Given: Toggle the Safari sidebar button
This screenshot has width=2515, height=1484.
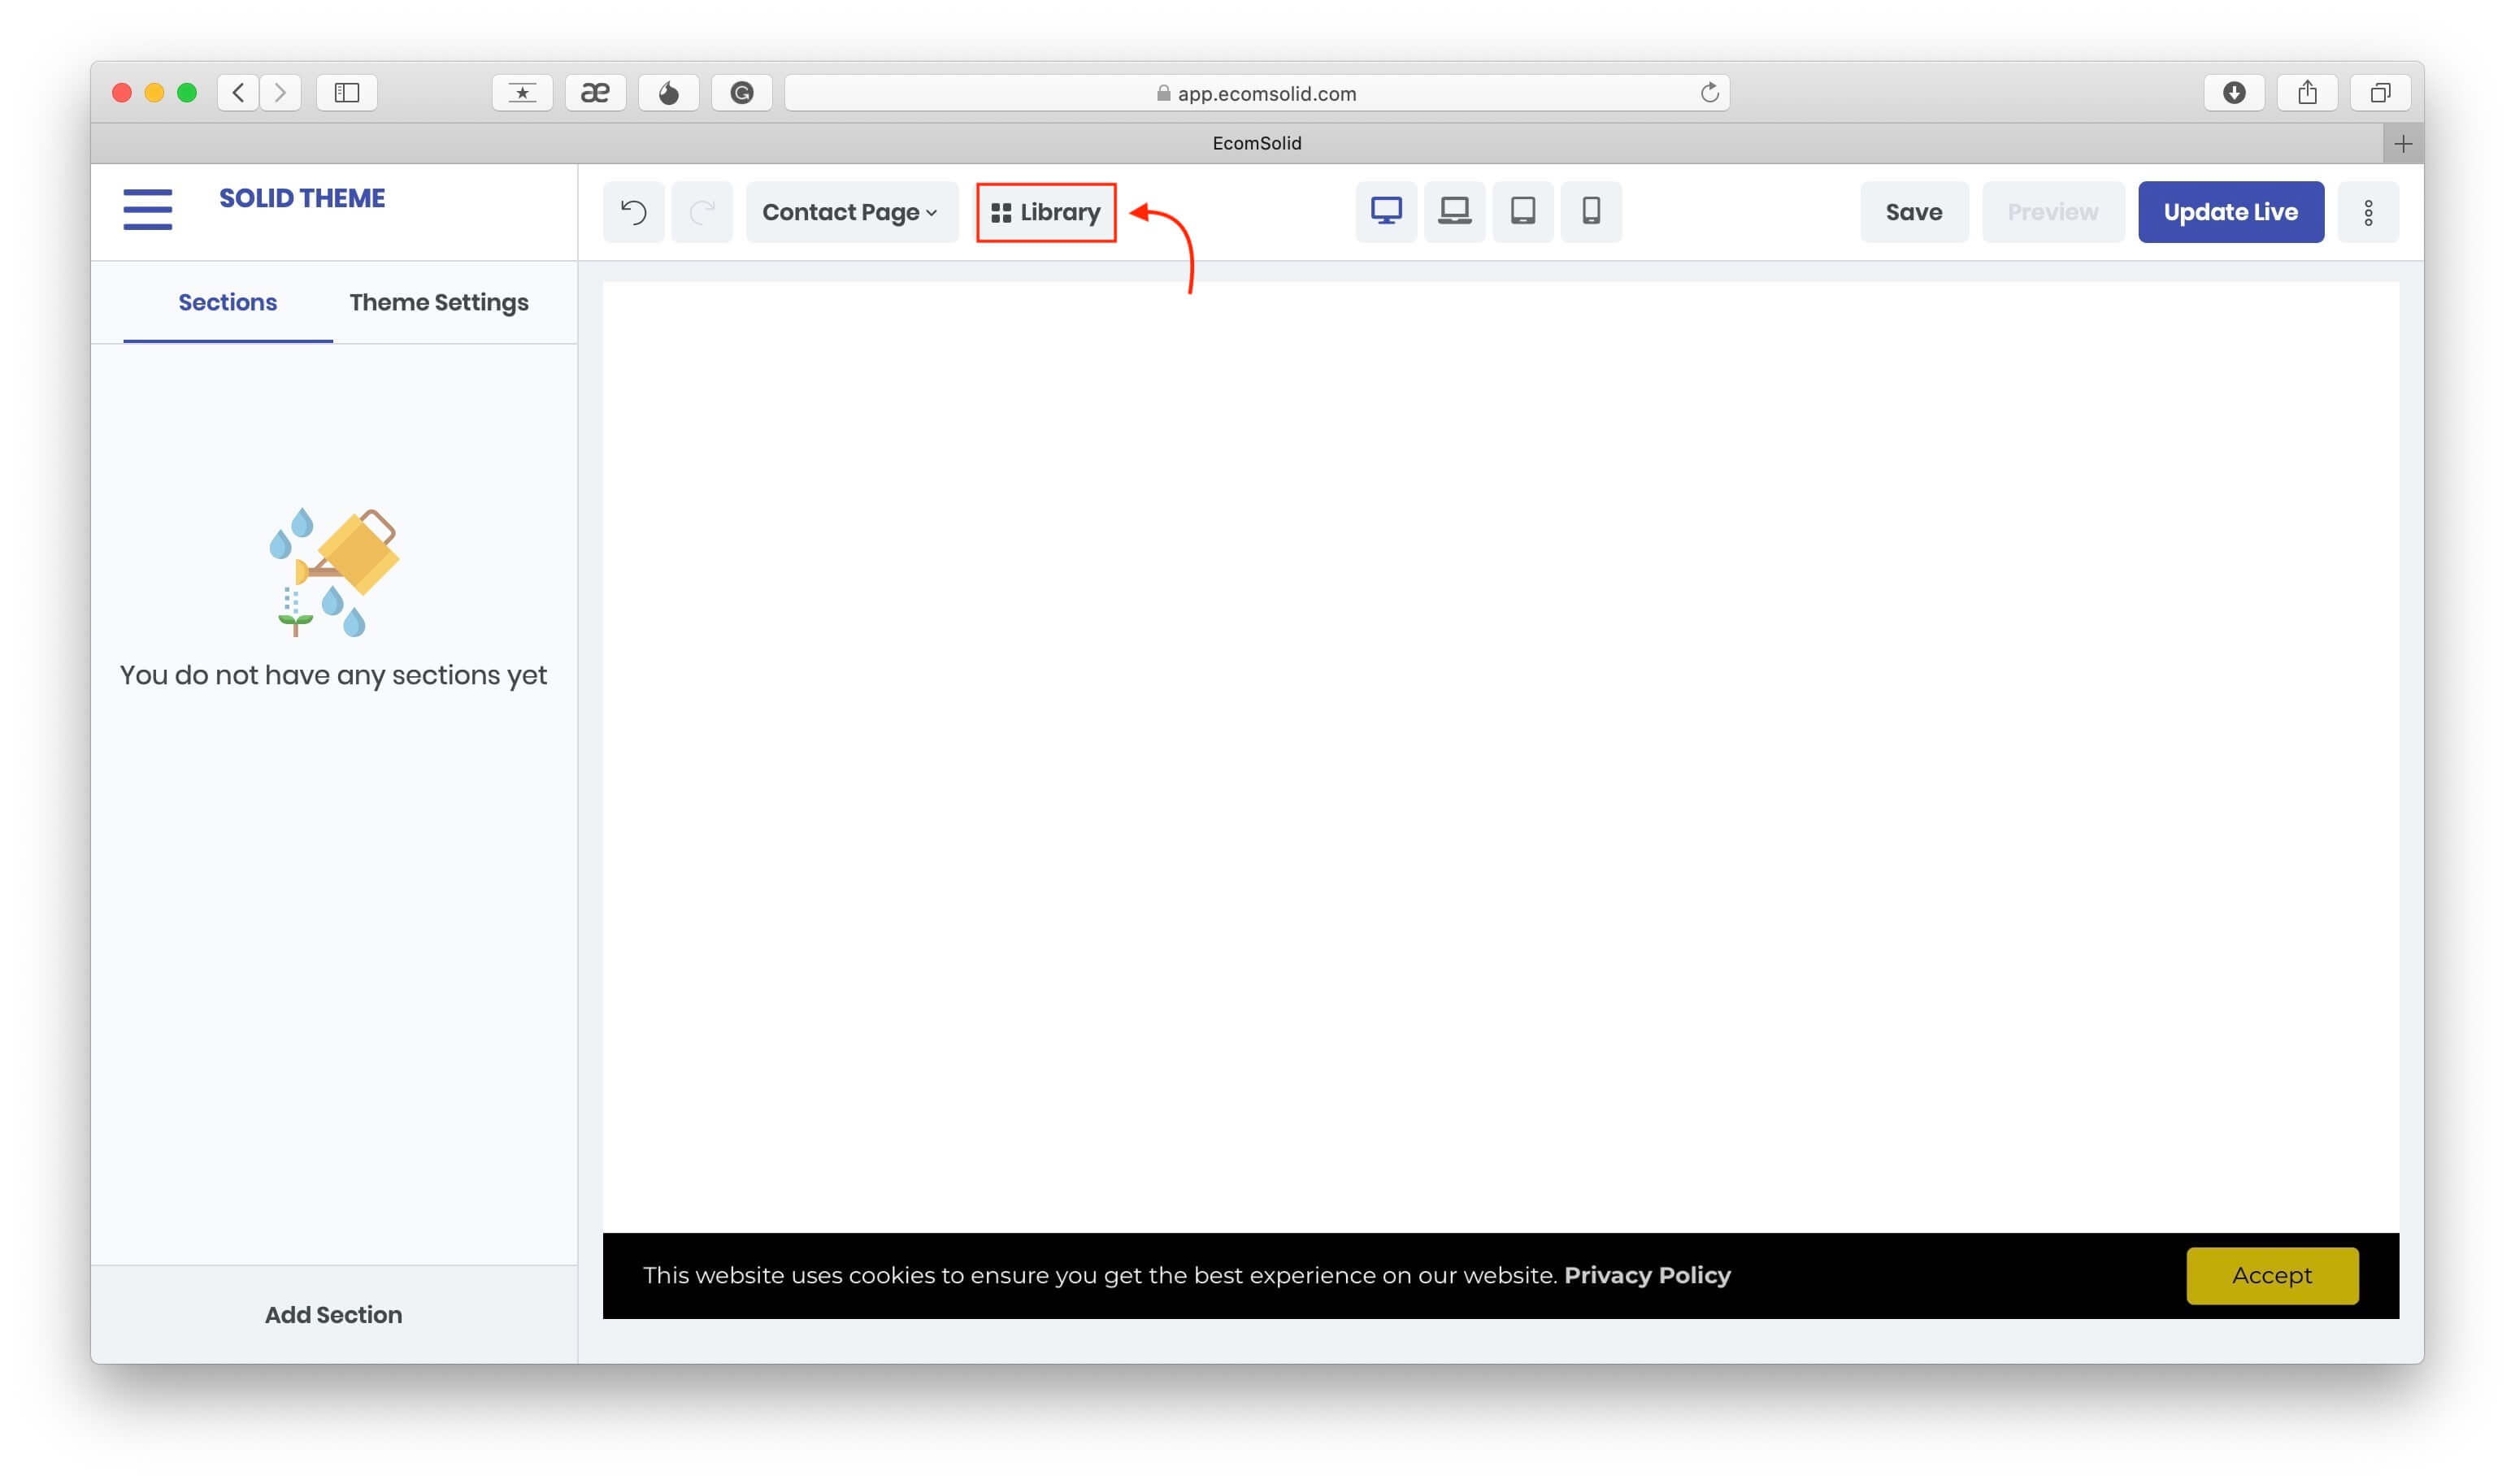Looking at the screenshot, I should pos(347,93).
